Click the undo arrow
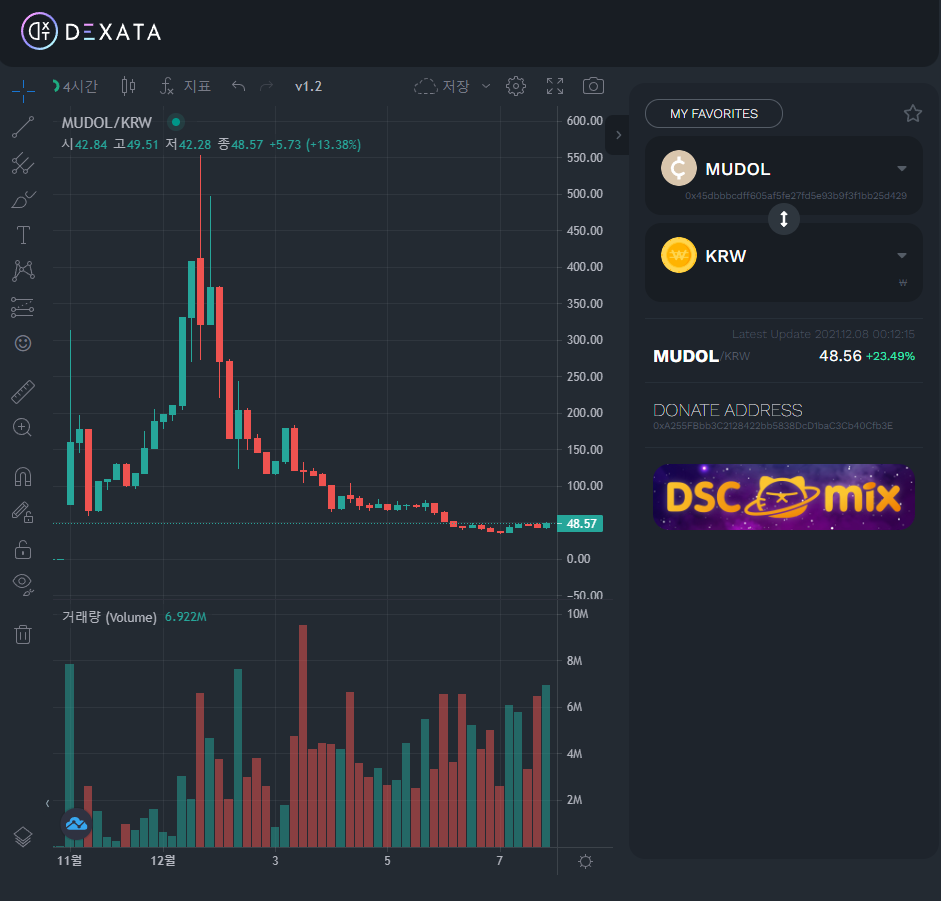Viewport: 941px width, 901px height. (x=238, y=86)
